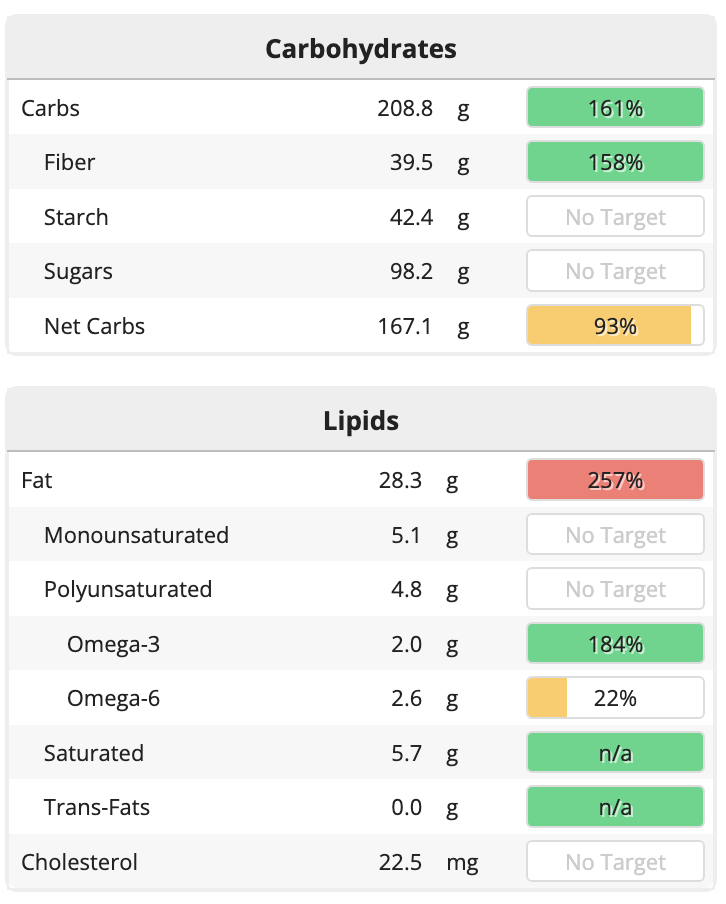
Task: Click the Carbohydrates section header
Action: tap(361, 48)
